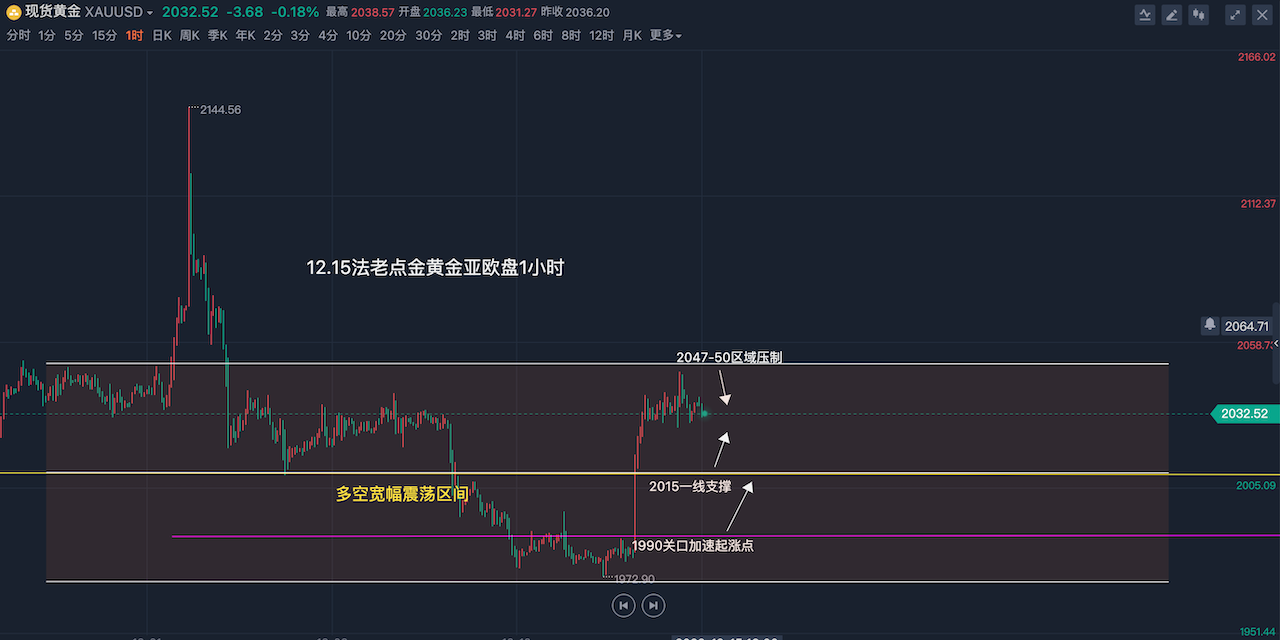This screenshot has width=1280, height=640.
Task: Expand the chart to fullscreen
Action: (x=1236, y=14)
